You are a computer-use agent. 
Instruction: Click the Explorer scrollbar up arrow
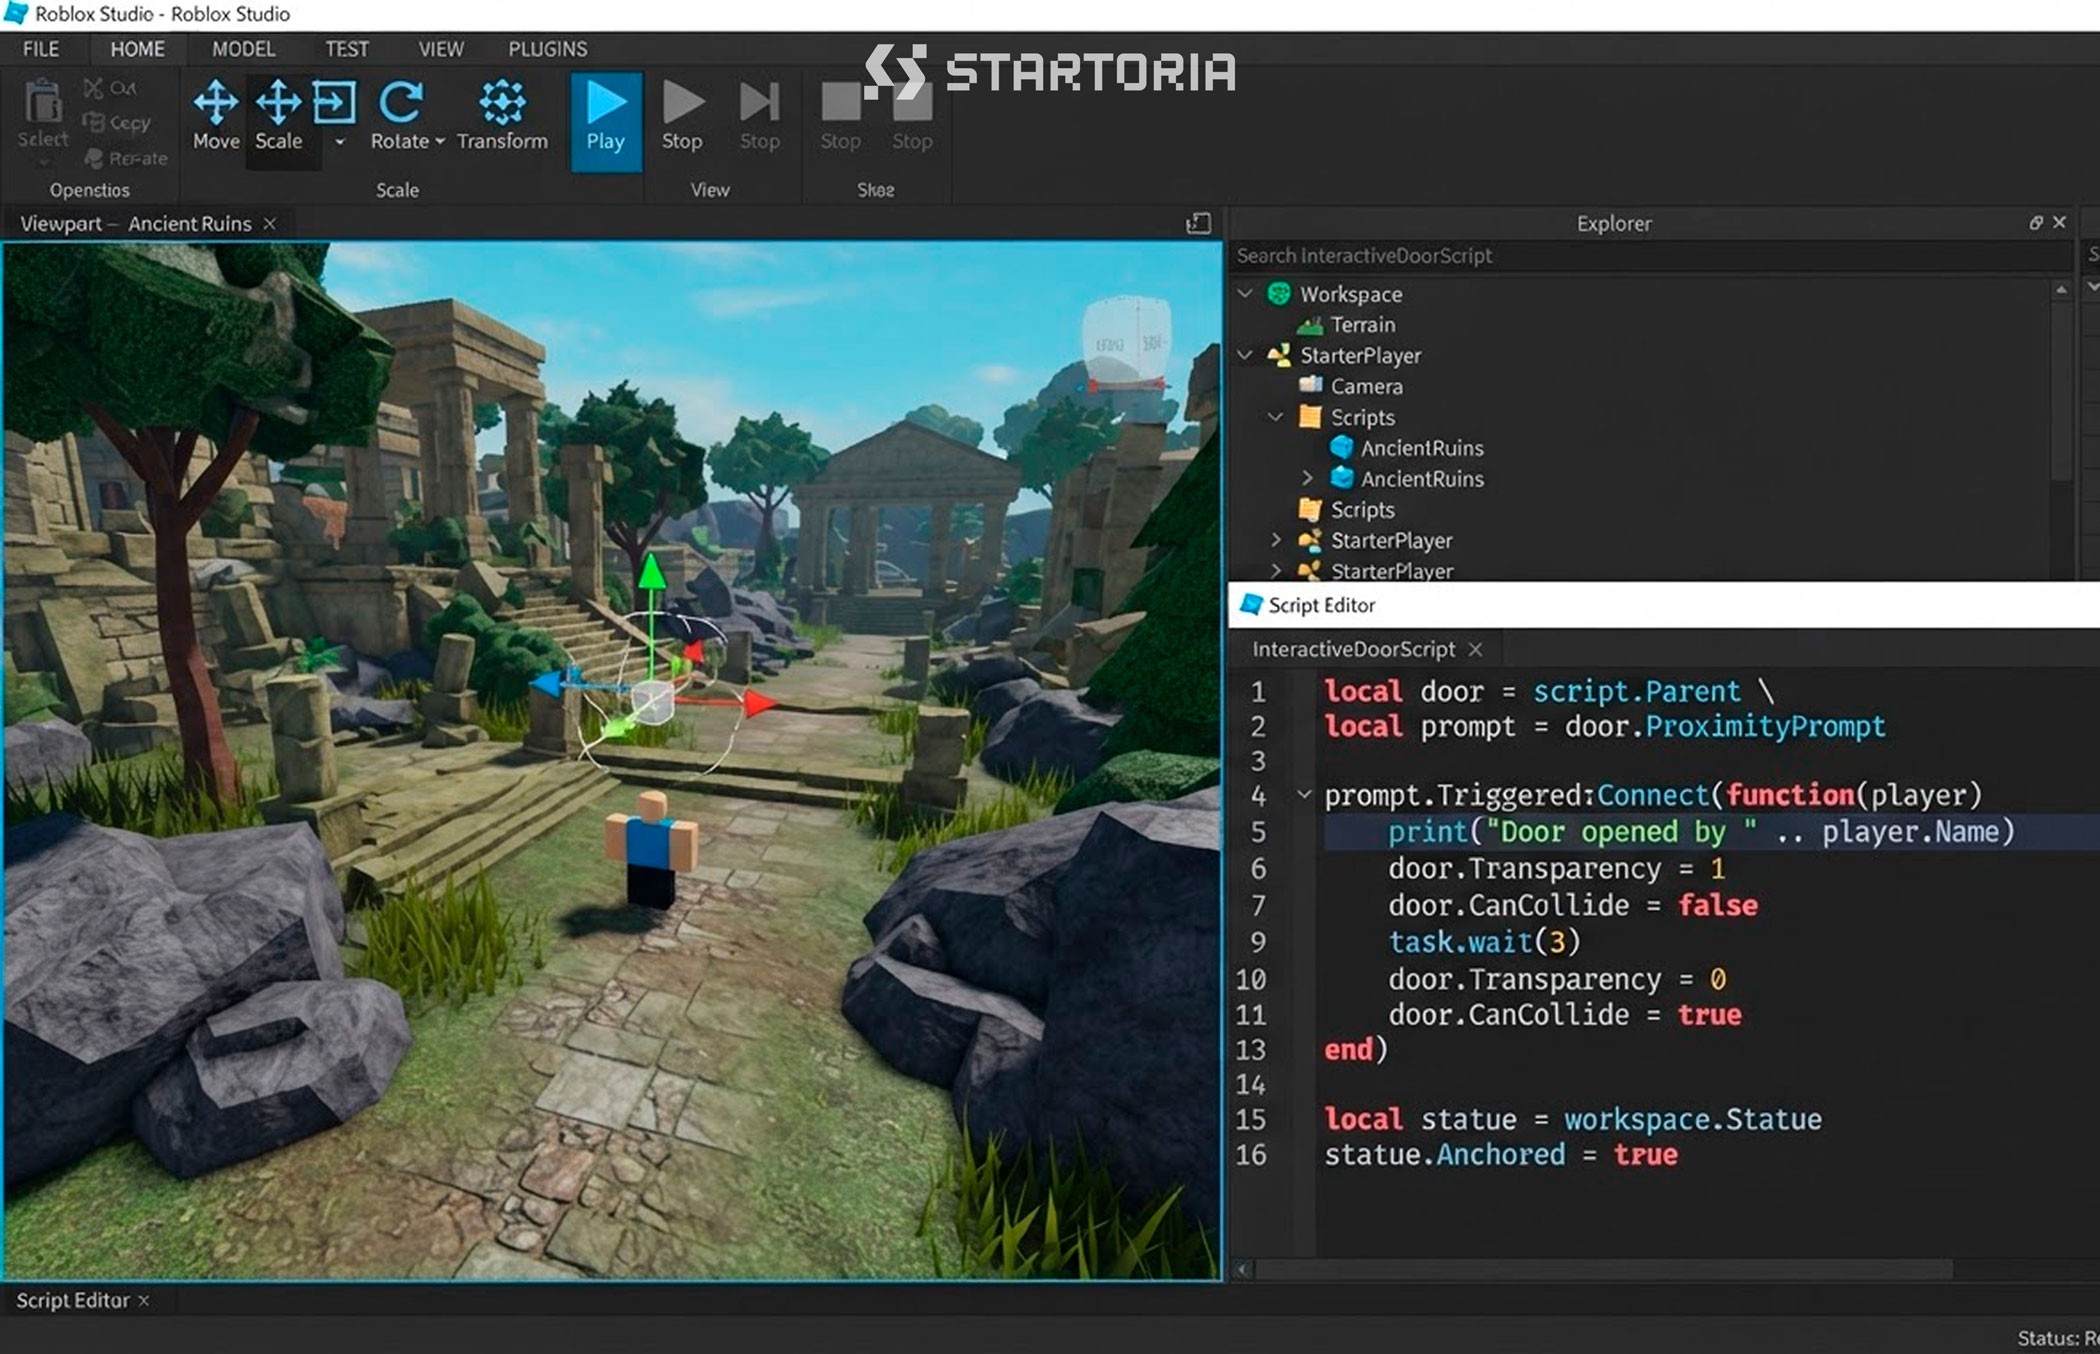2061,290
